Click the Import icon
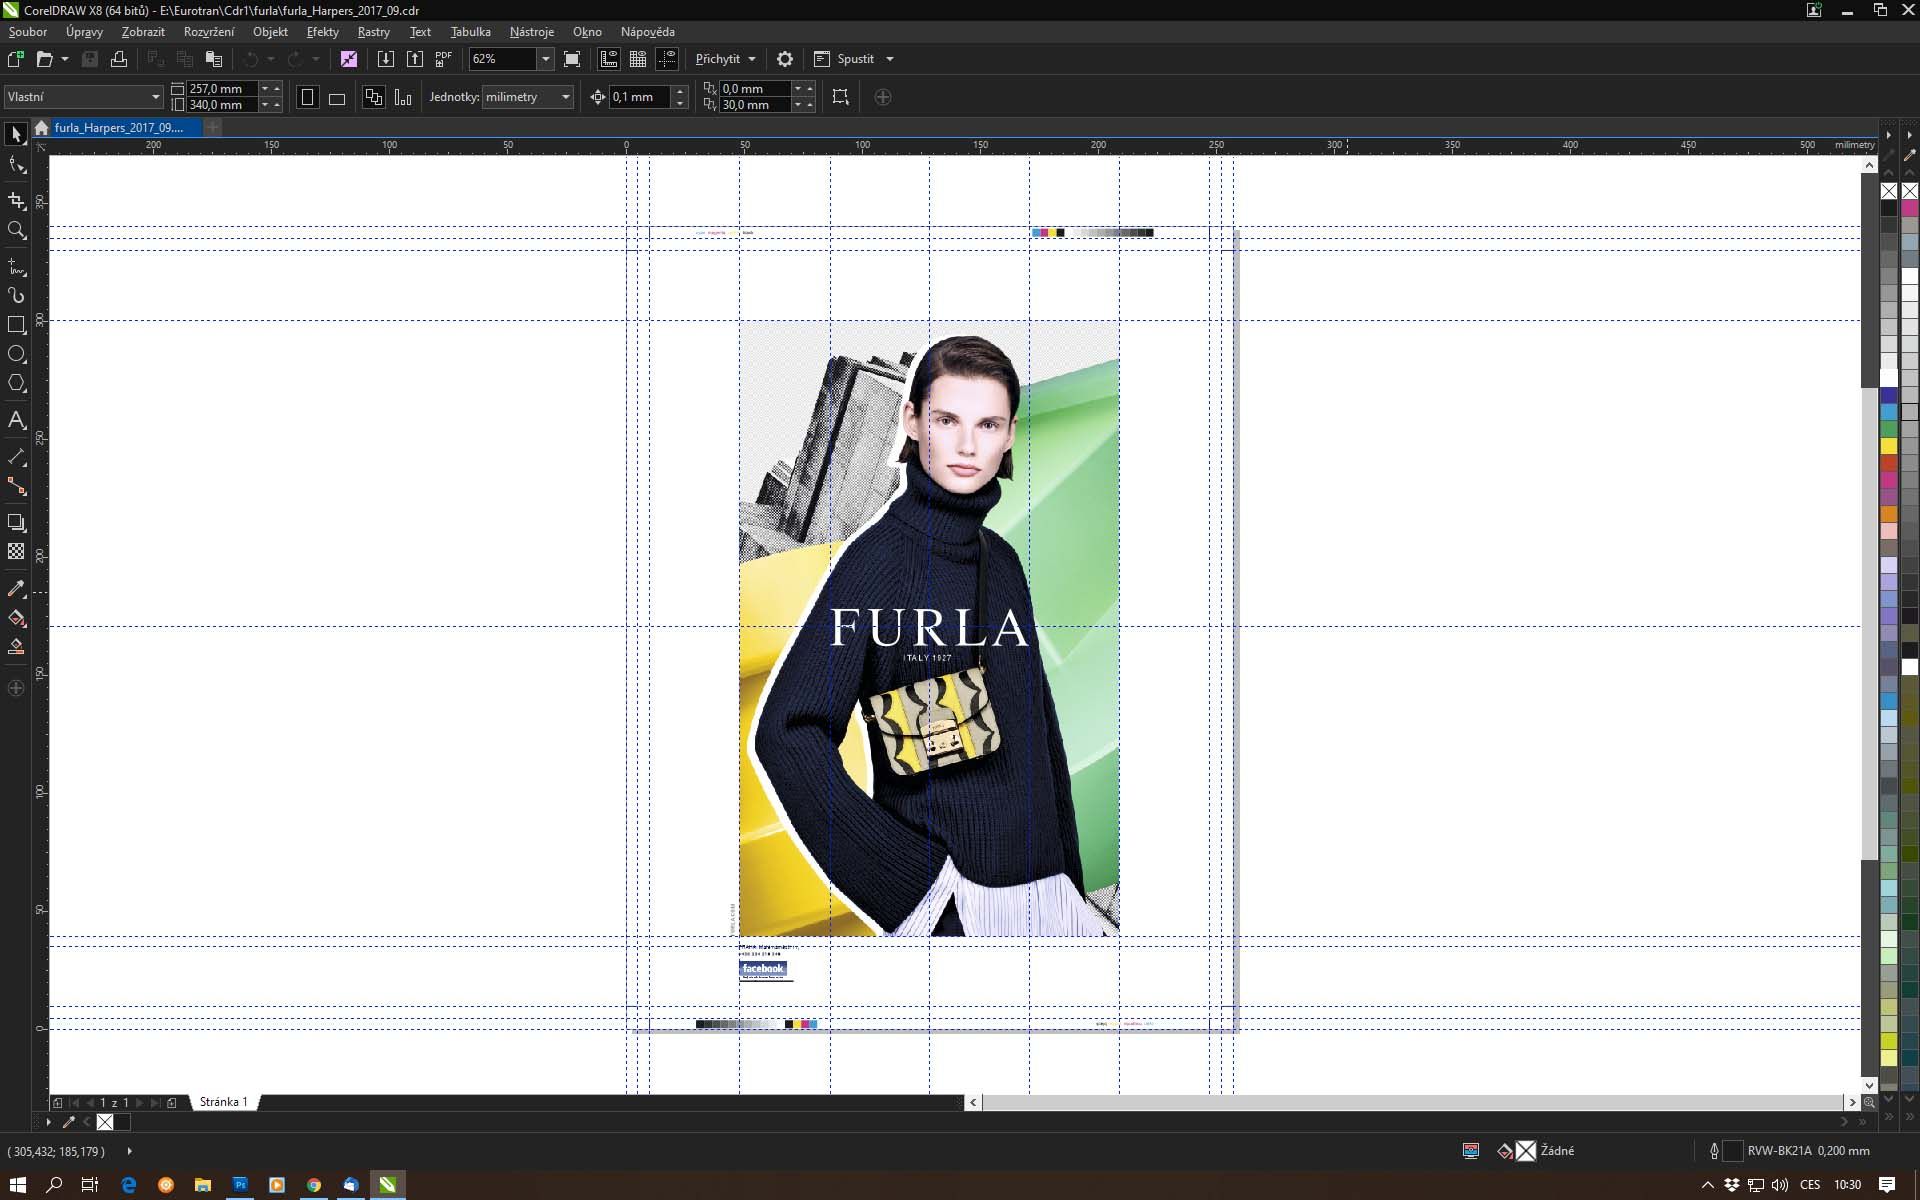Viewport: 1920px width, 1200px height. click(x=385, y=59)
